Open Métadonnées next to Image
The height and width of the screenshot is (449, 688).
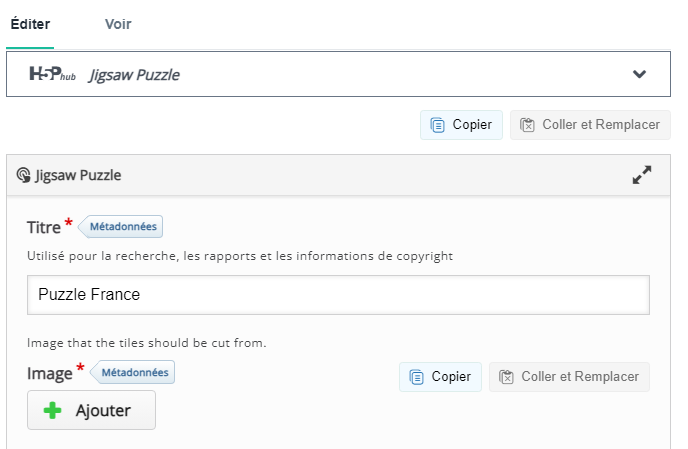coord(135,373)
